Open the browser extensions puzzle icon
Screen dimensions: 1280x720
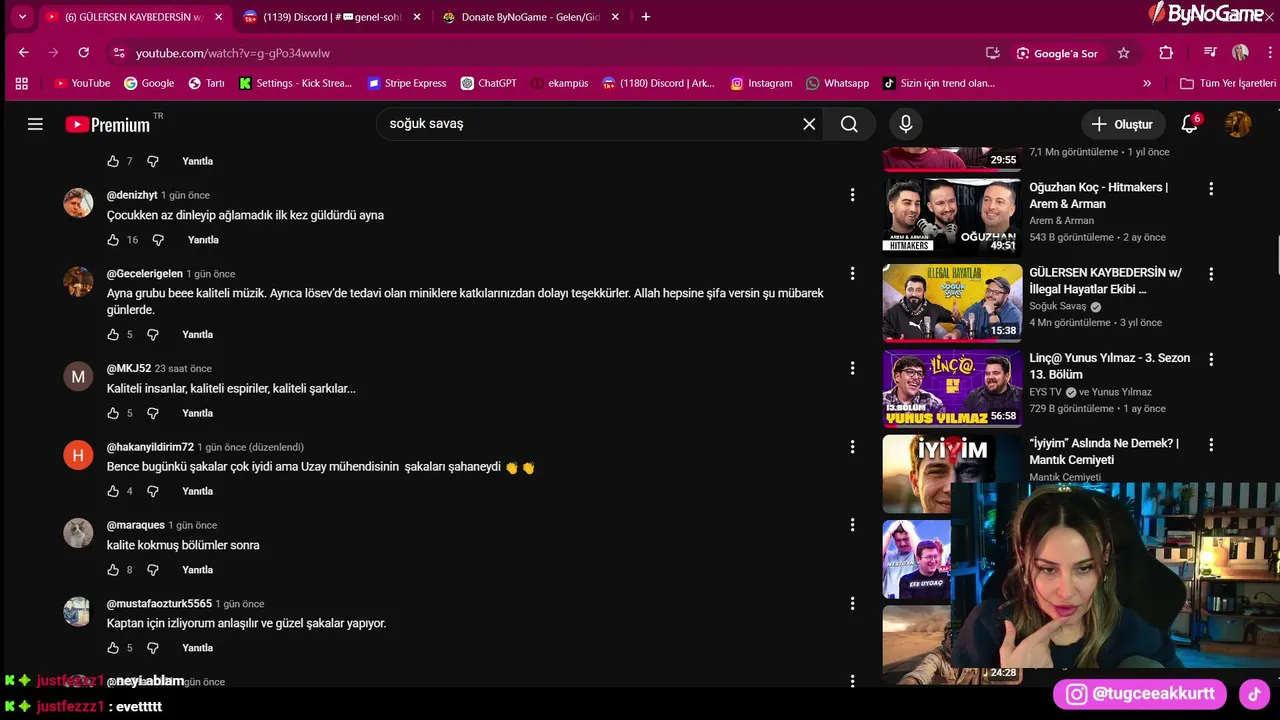pyautogui.click(x=1166, y=53)
